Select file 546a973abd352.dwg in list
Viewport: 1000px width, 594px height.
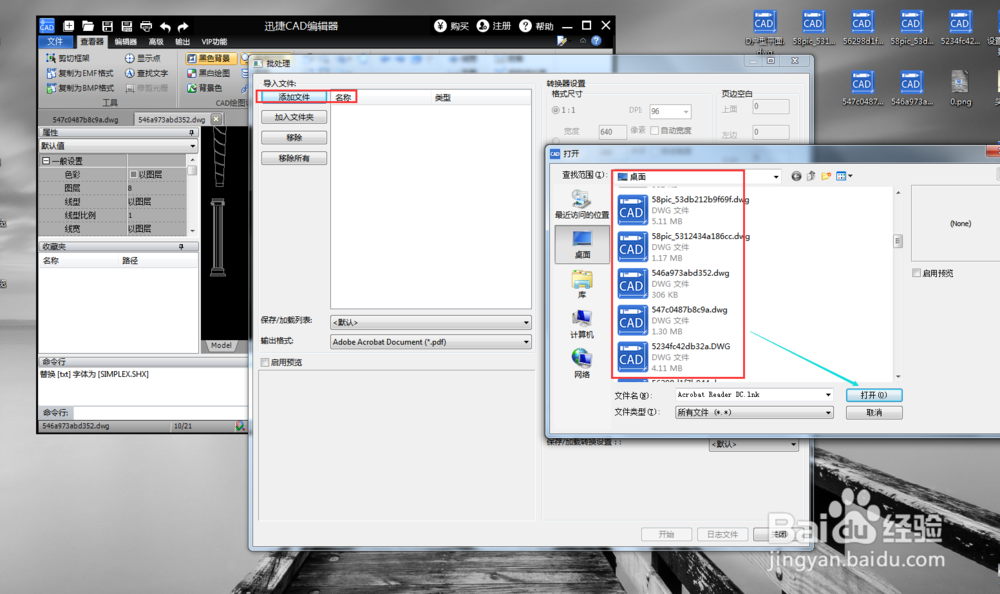click(674, 284)
